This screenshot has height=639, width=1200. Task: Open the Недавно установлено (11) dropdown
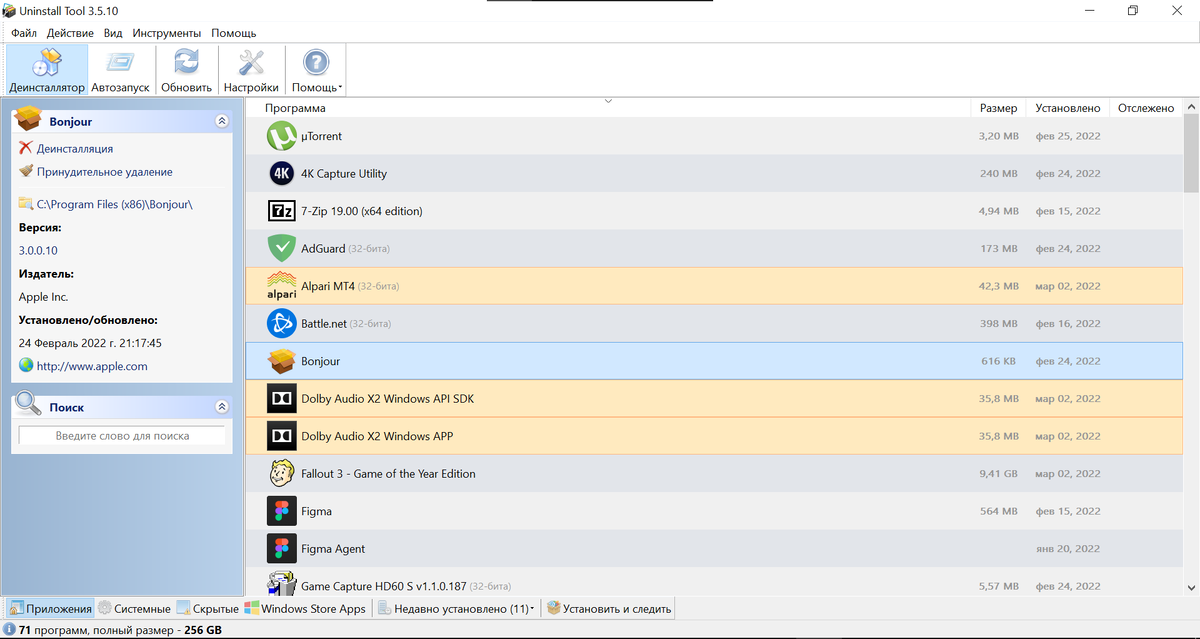coord(457,608)
